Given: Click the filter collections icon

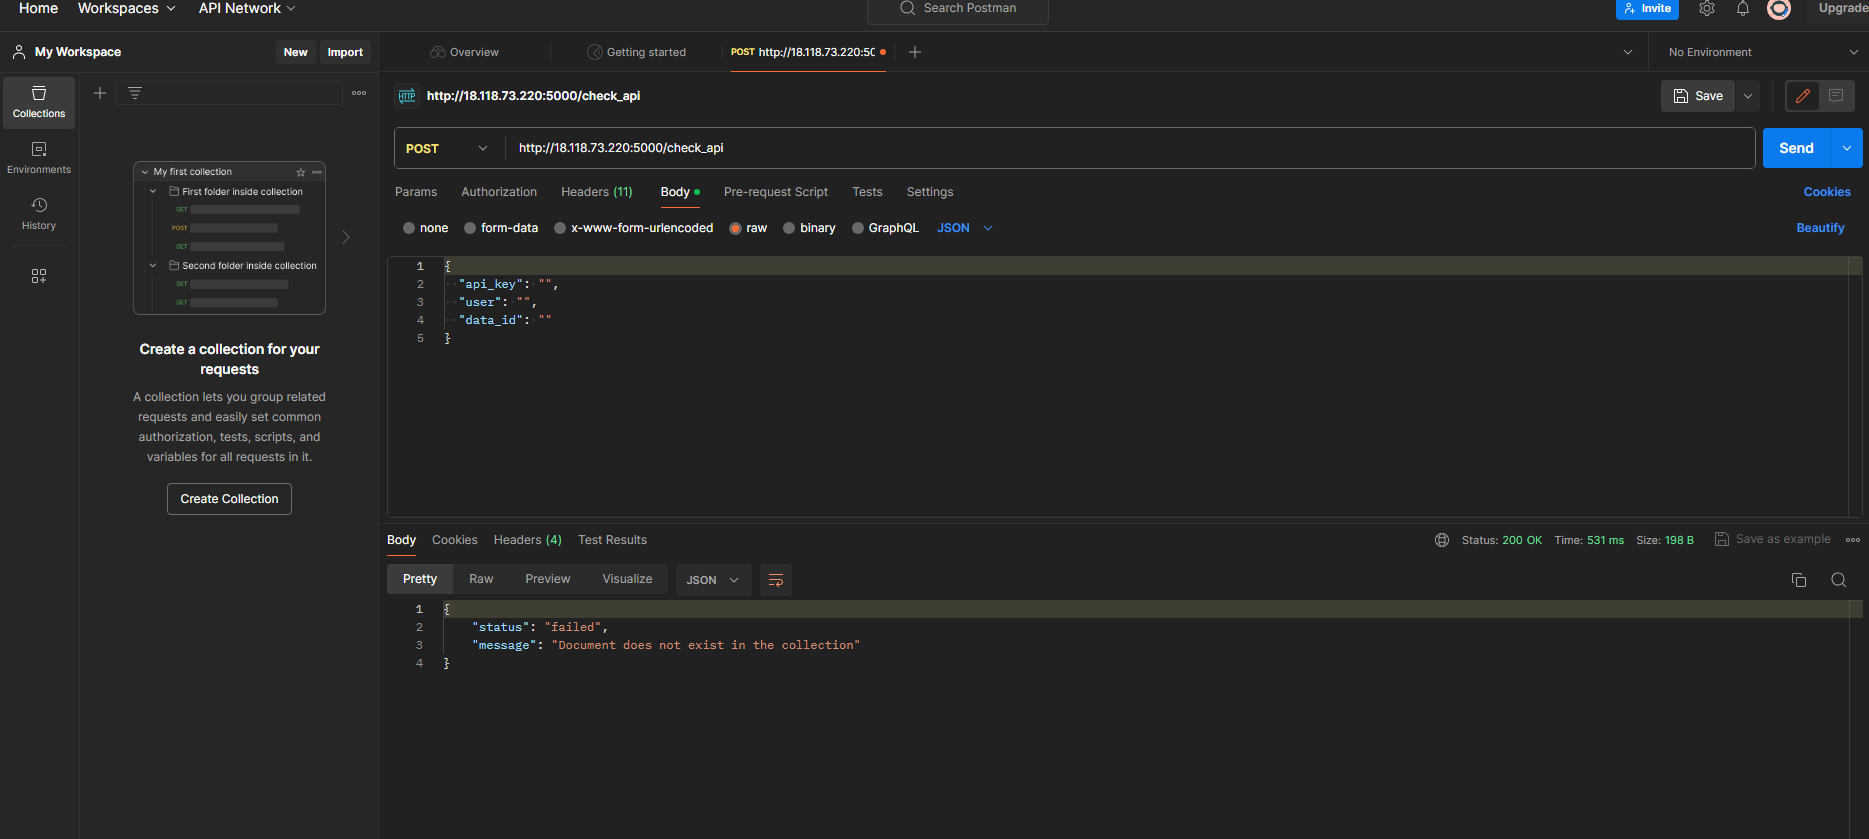Looking at the screenshot, I should tap(135, 93).
